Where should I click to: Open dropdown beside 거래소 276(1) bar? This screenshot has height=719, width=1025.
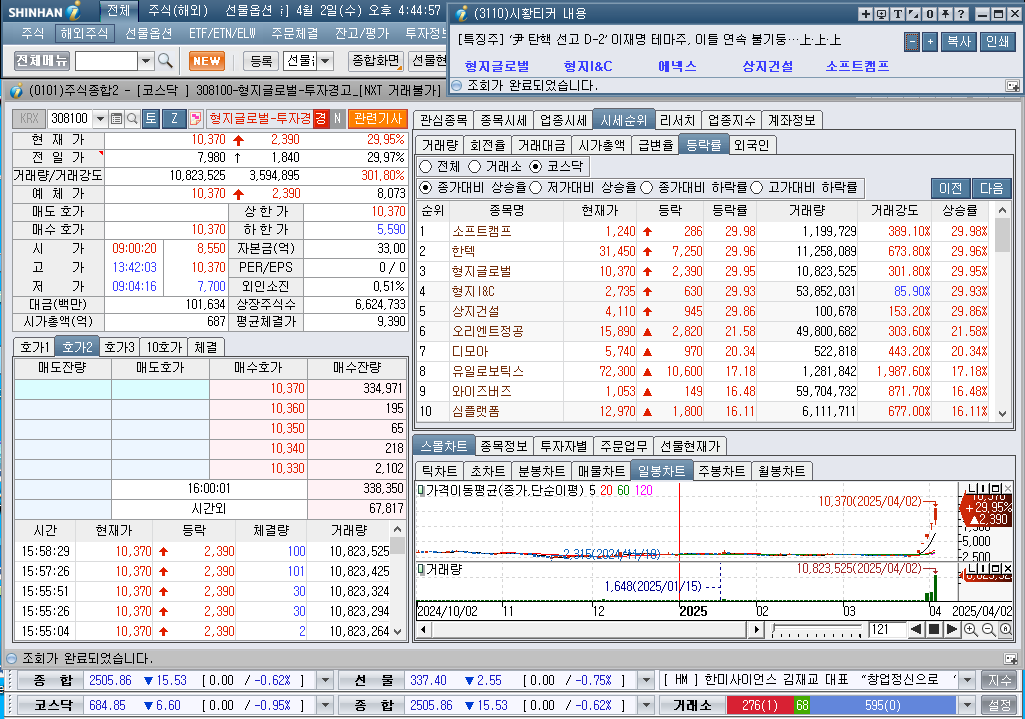[x=967, y=705]
